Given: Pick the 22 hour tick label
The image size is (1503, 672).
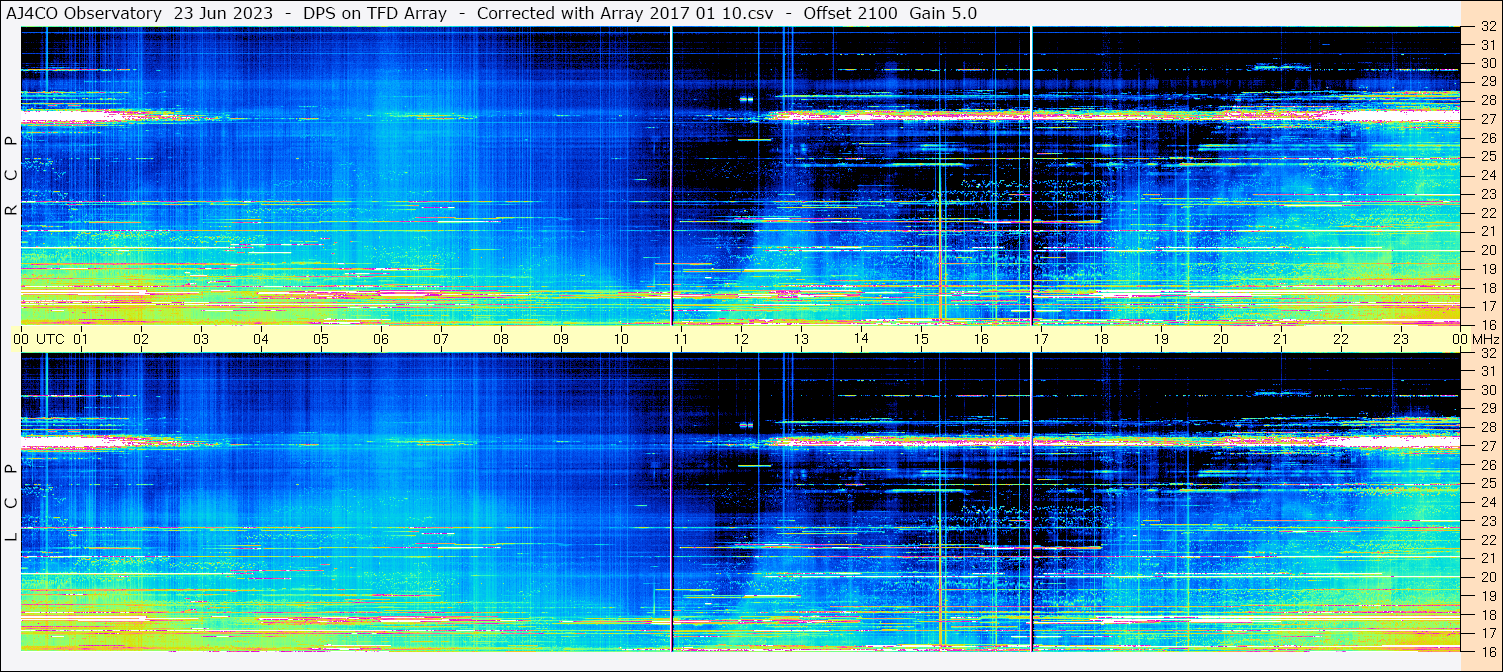Looking at the screenshot, I should 1341,339.
